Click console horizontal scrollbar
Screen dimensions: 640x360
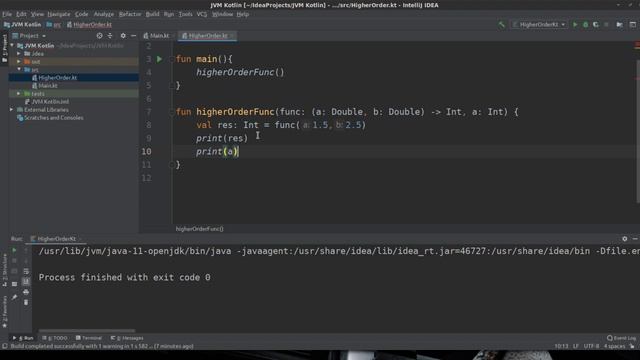[87, 331]
